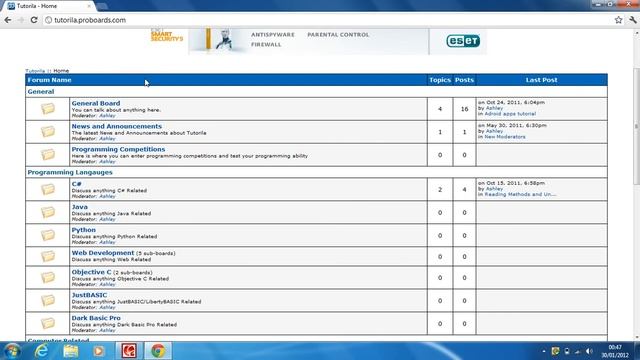640x360 pixels.
Task: Click the 'Forum Name' column header
Action: pyautogui.click(x=49, y=80)
